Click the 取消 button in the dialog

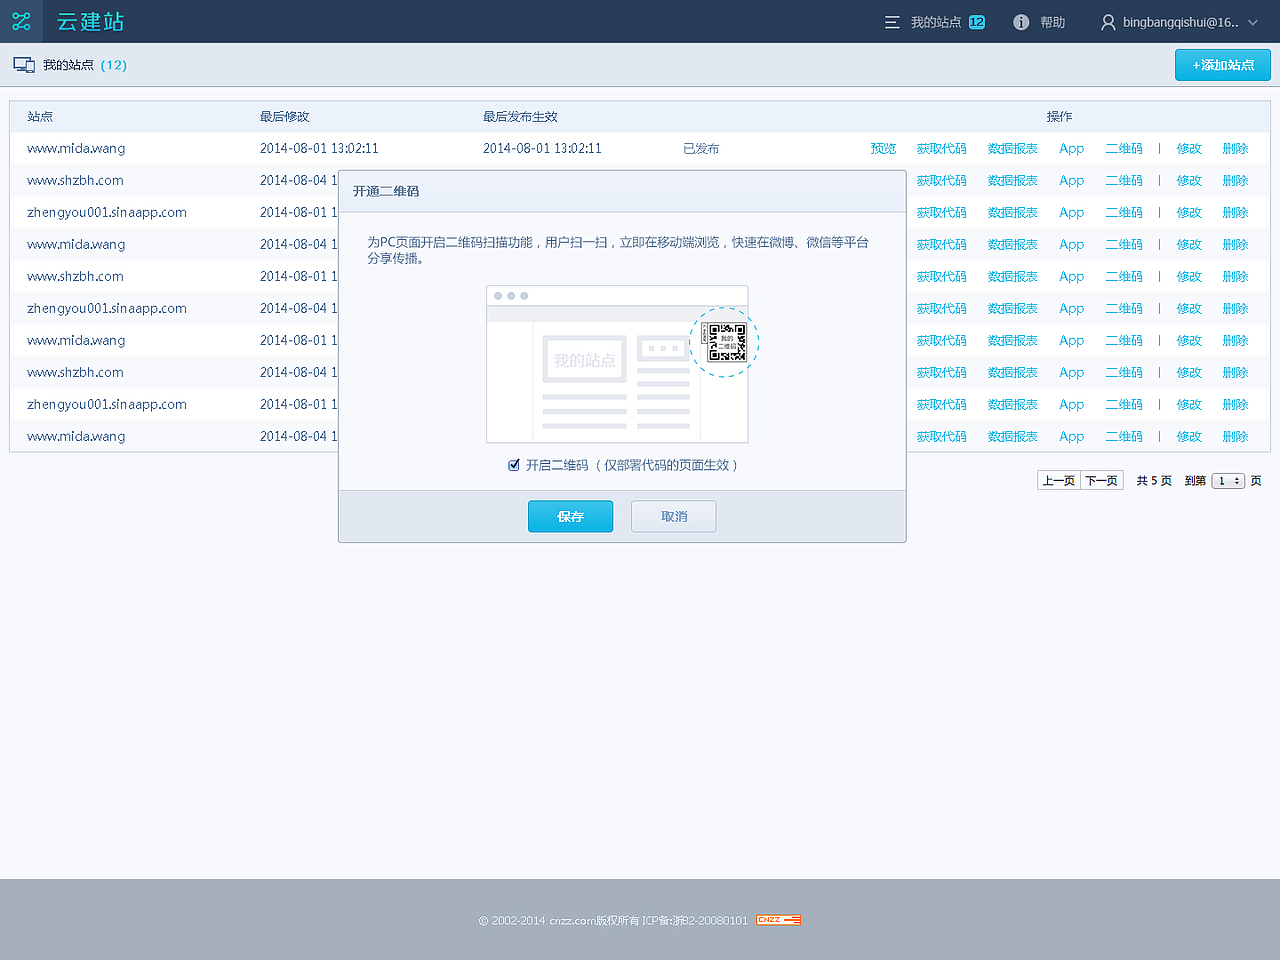[x=674, y=516]
